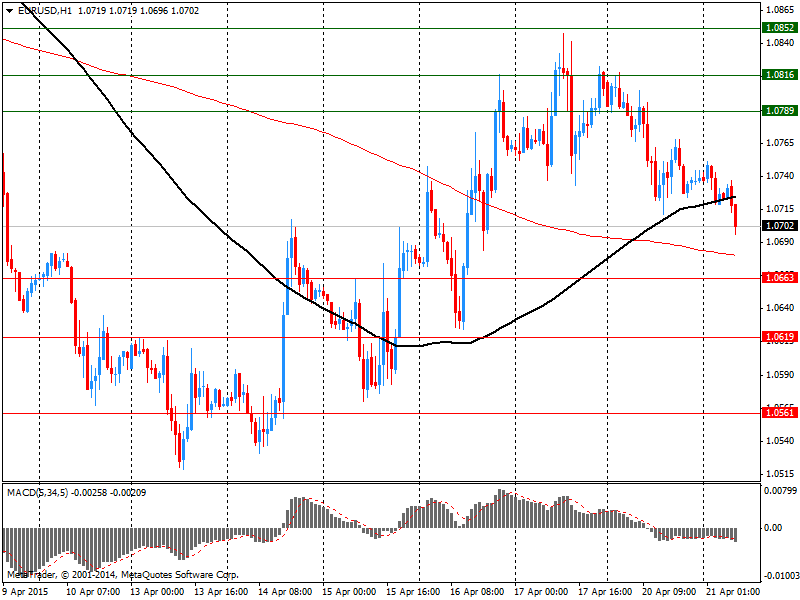
Task: Click the 1.0865 value on price scale
Action: 780,10
